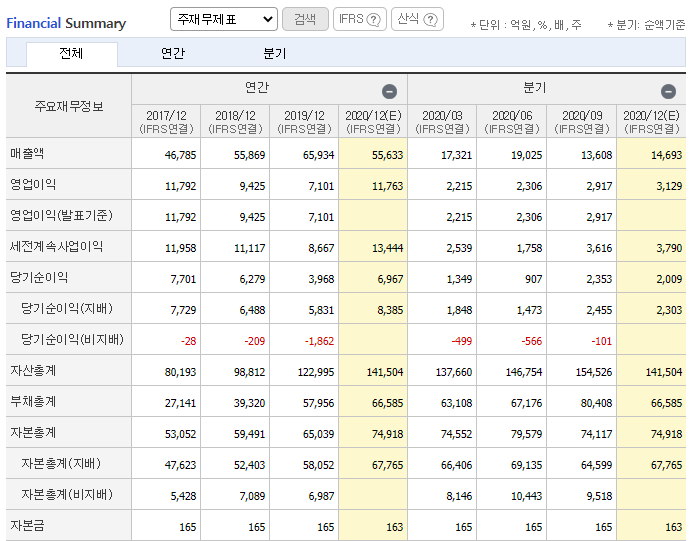Click the 46,785 sales value for 2017/12
This screenshot has width=690, height=541.
(x=180, y=155)
